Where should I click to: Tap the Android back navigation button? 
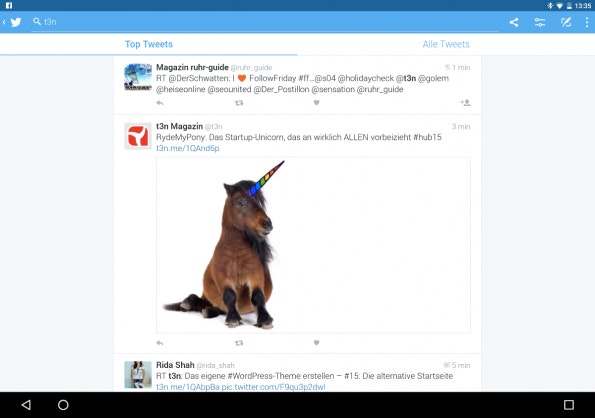tap(26, 405)
